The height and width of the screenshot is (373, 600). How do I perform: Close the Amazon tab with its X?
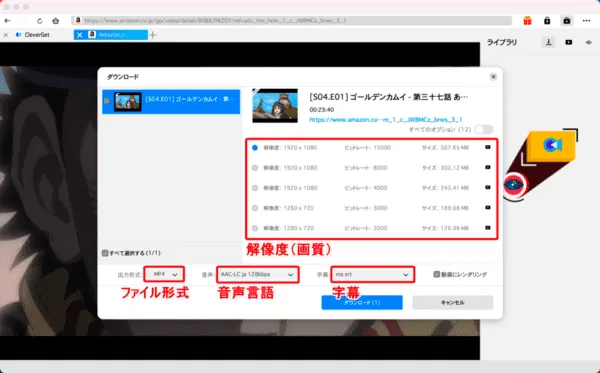[x=79, y=35]
